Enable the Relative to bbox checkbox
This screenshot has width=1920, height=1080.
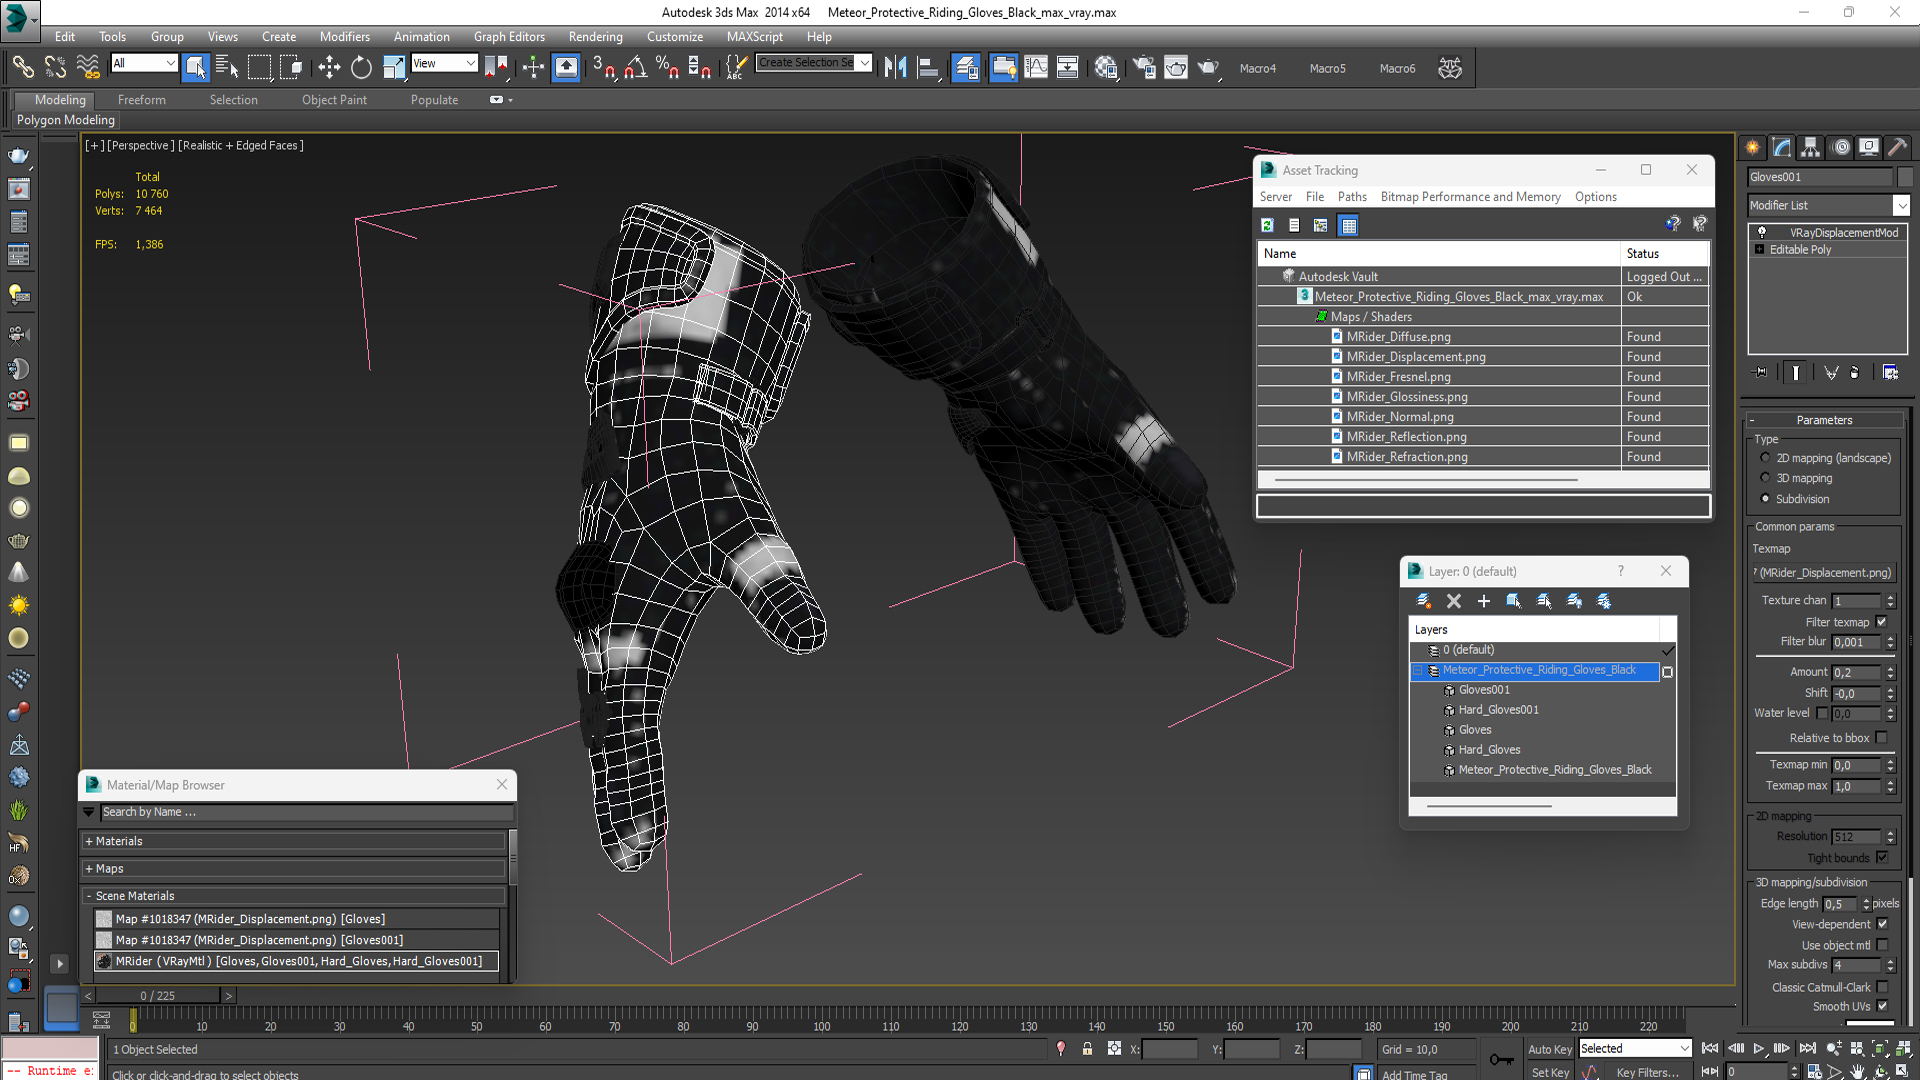pyautogui.click(x=1881, y=738)
